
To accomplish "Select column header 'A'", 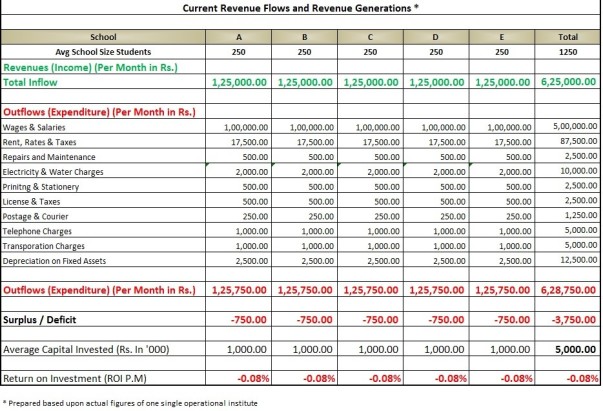I will (x=239, y=37).
